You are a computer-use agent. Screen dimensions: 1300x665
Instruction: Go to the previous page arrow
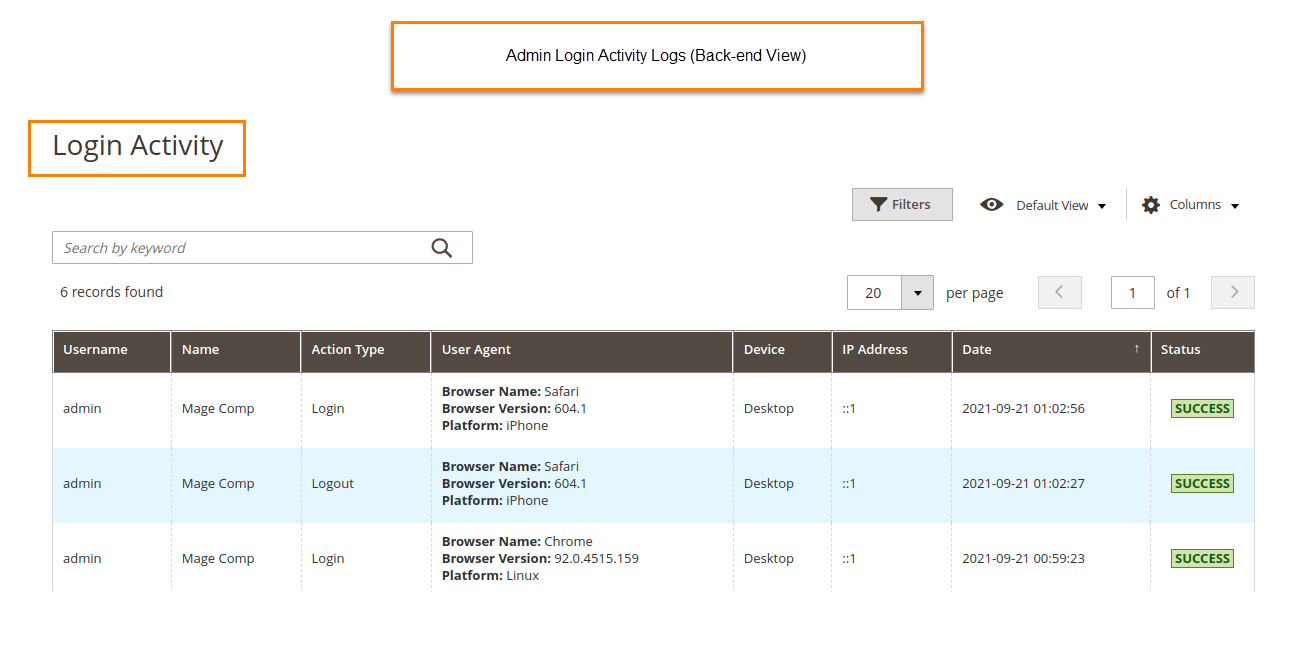click(1060, 292)
